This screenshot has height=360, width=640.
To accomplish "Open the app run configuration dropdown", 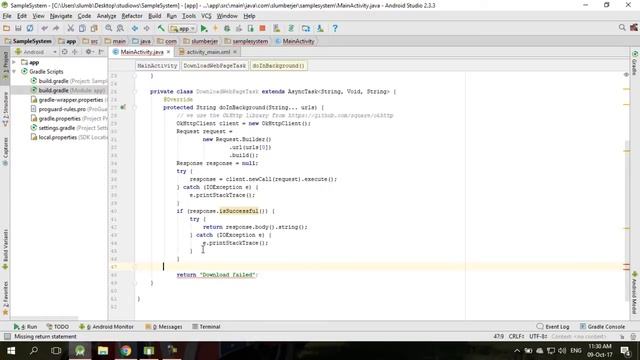I will pos(183,29).
